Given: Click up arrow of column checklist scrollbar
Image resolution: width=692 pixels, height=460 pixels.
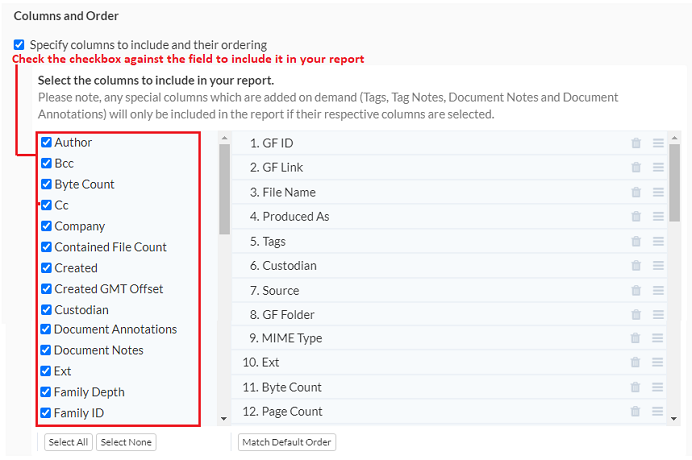Looking at the screenshot, I should point(224,137).
